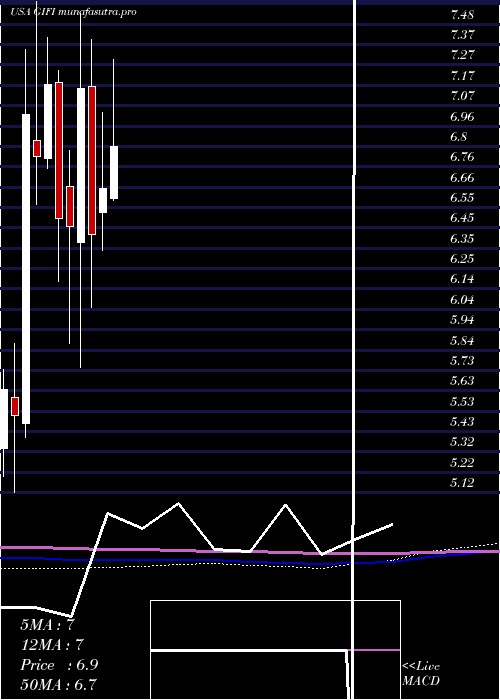The height and width of the screenshot is (700, 500).
Task: Click the '12MA : 7' indicator text
Action: pyautogui.click(x=52, y=645)
